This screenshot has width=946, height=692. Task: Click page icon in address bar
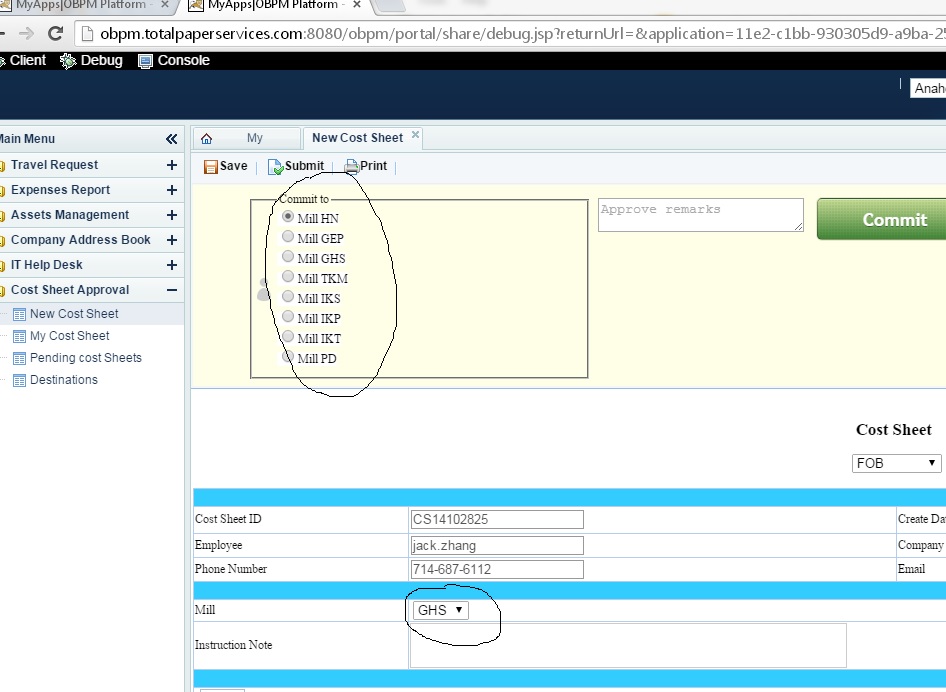tap(87, 34)
